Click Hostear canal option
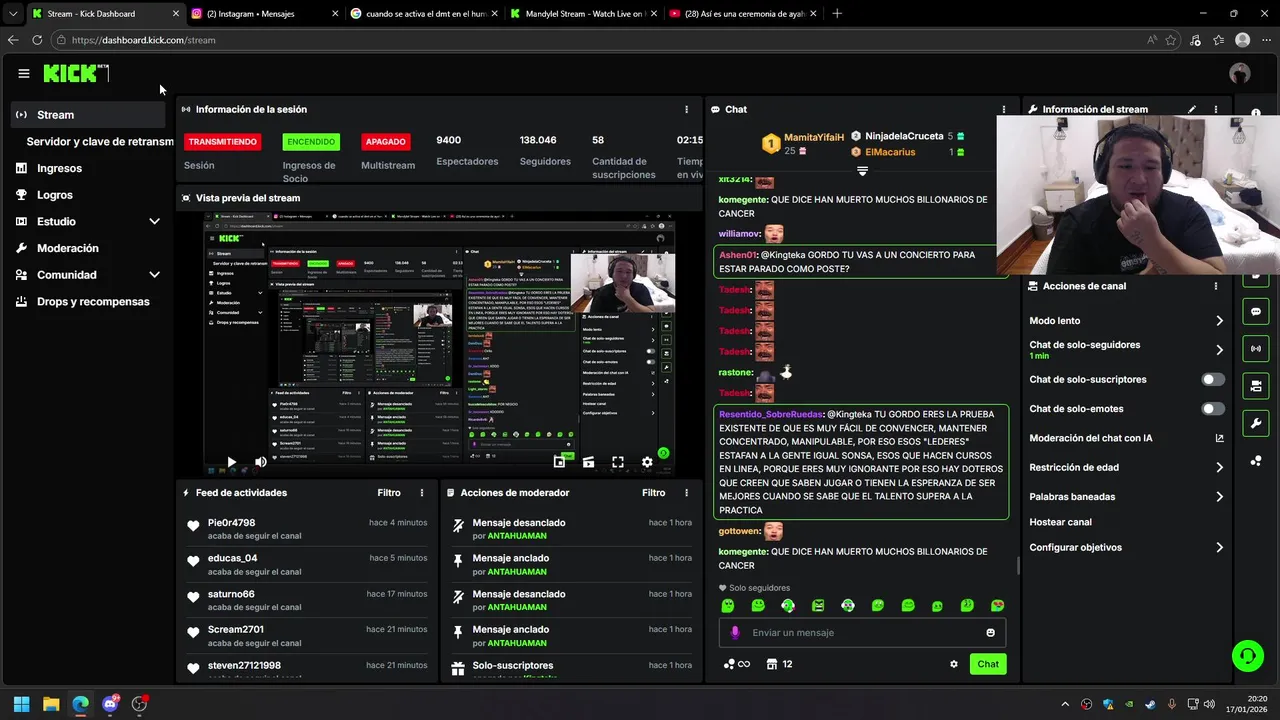 (1060, 522)
